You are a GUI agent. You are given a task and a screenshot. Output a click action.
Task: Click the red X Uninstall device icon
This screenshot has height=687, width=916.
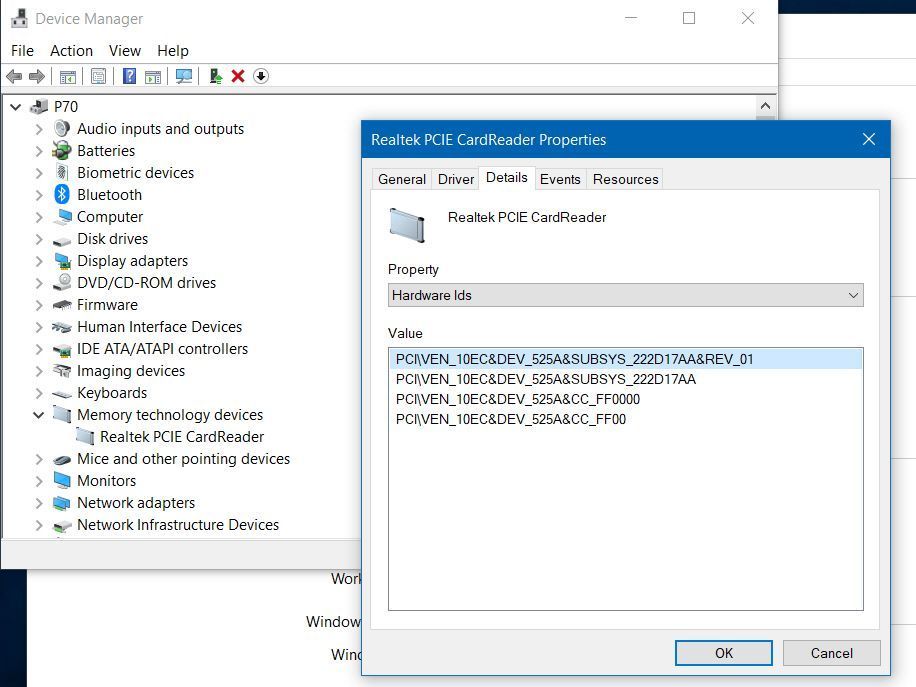pyautogui.click(x=238, y=77)
